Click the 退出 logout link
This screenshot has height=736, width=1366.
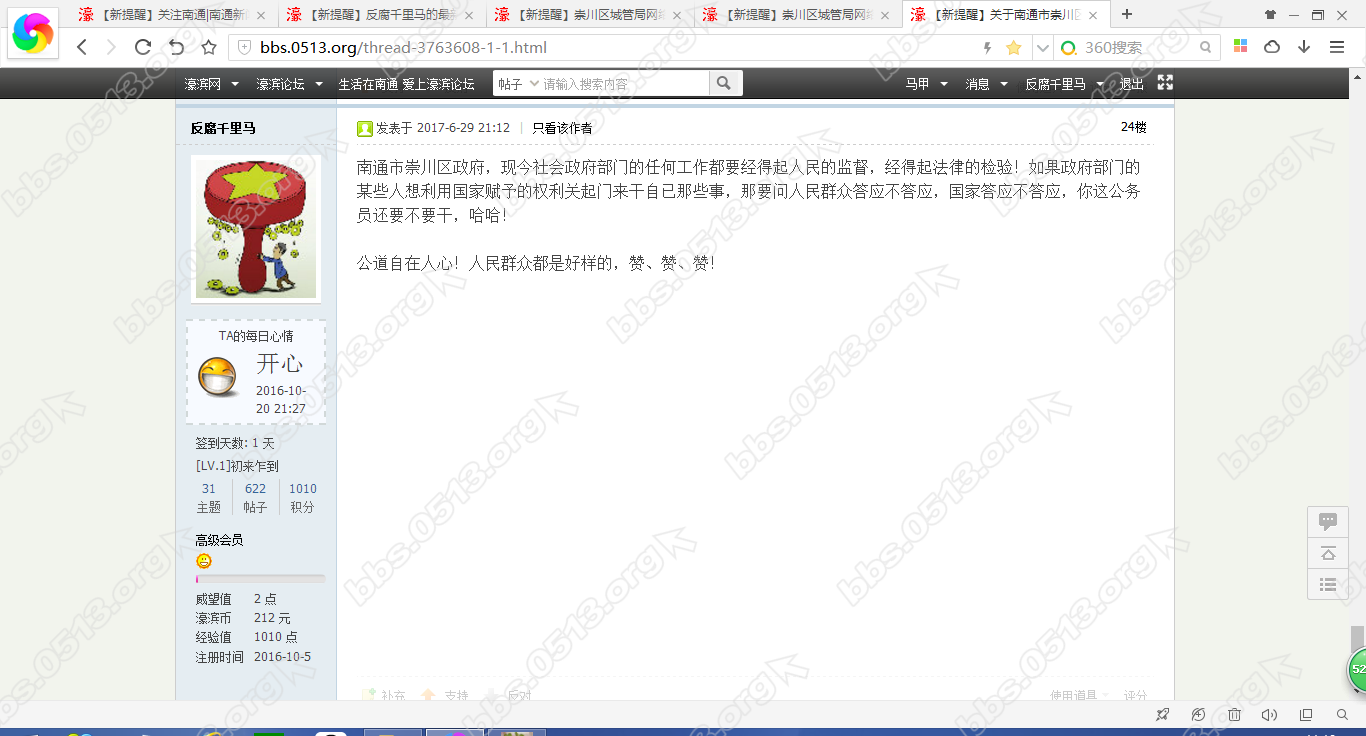coord(1131,84)
